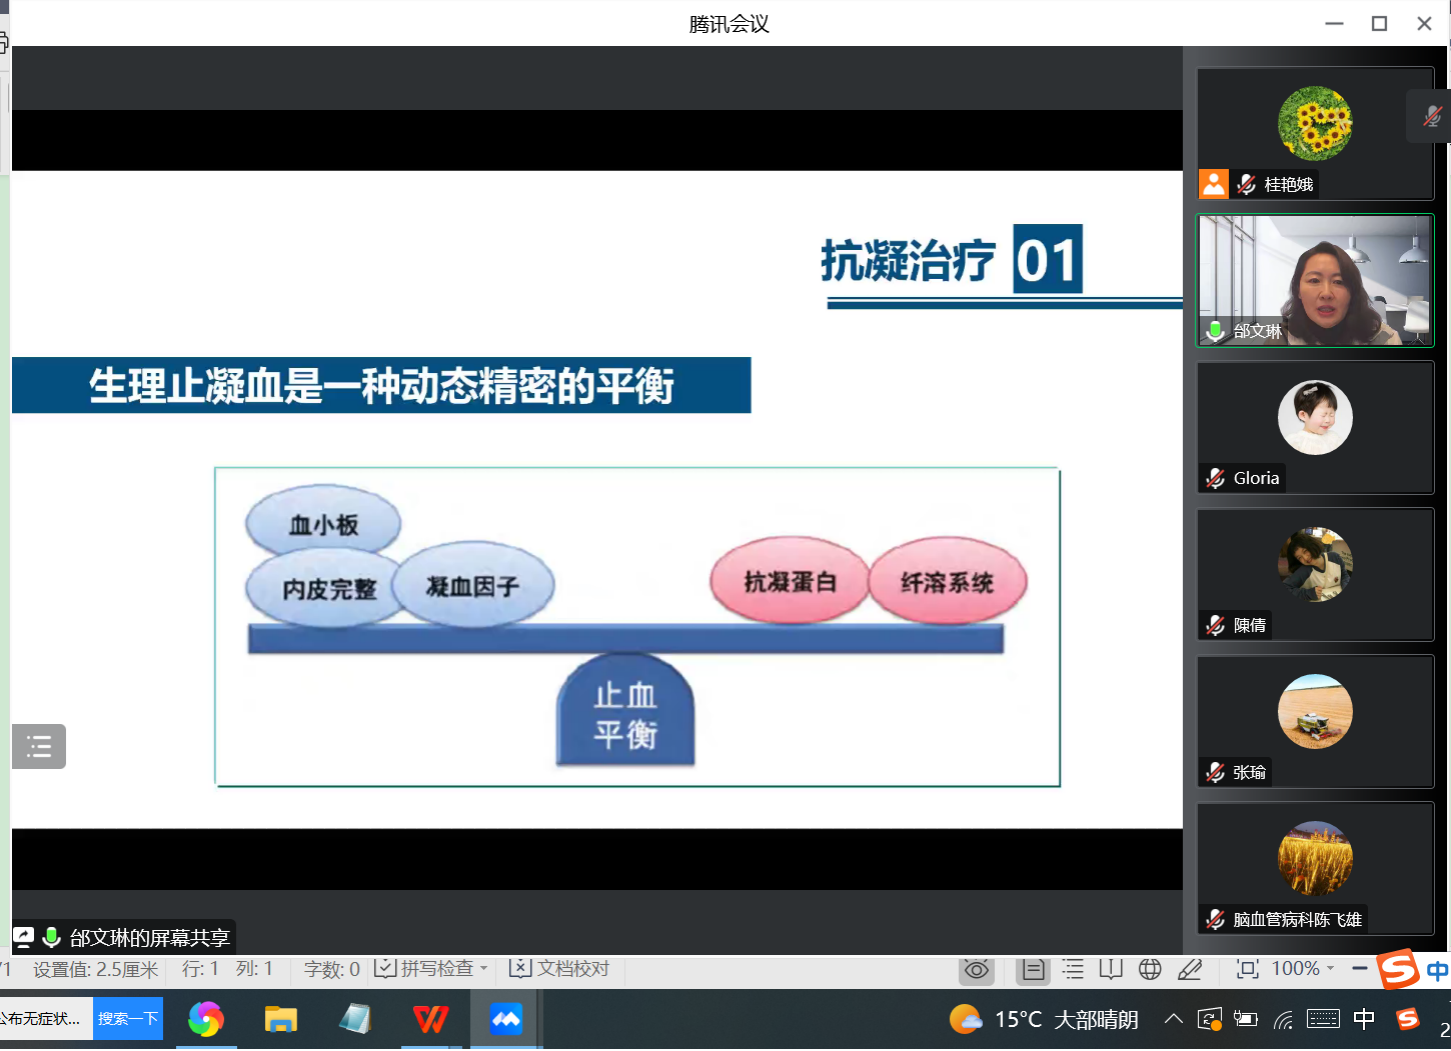Click 搜索一下 search button in taskbar
This screenshot has width=1451, height=1051.
128,1019
